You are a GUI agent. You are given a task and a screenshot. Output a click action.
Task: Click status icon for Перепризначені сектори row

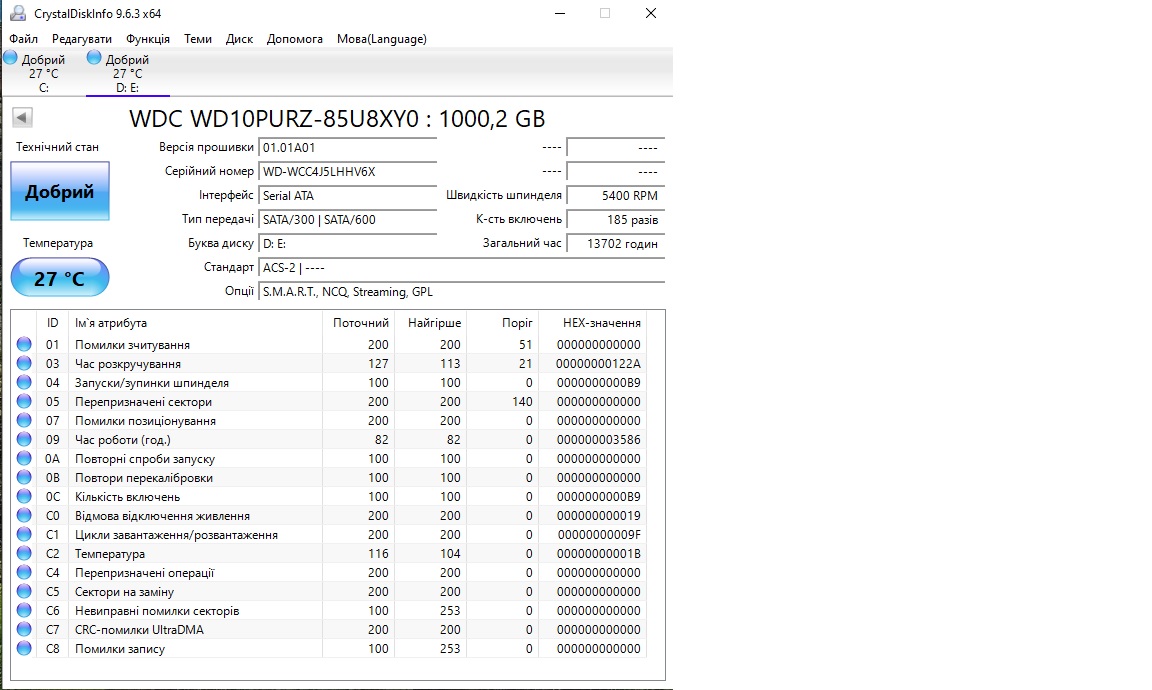(24, 401)
